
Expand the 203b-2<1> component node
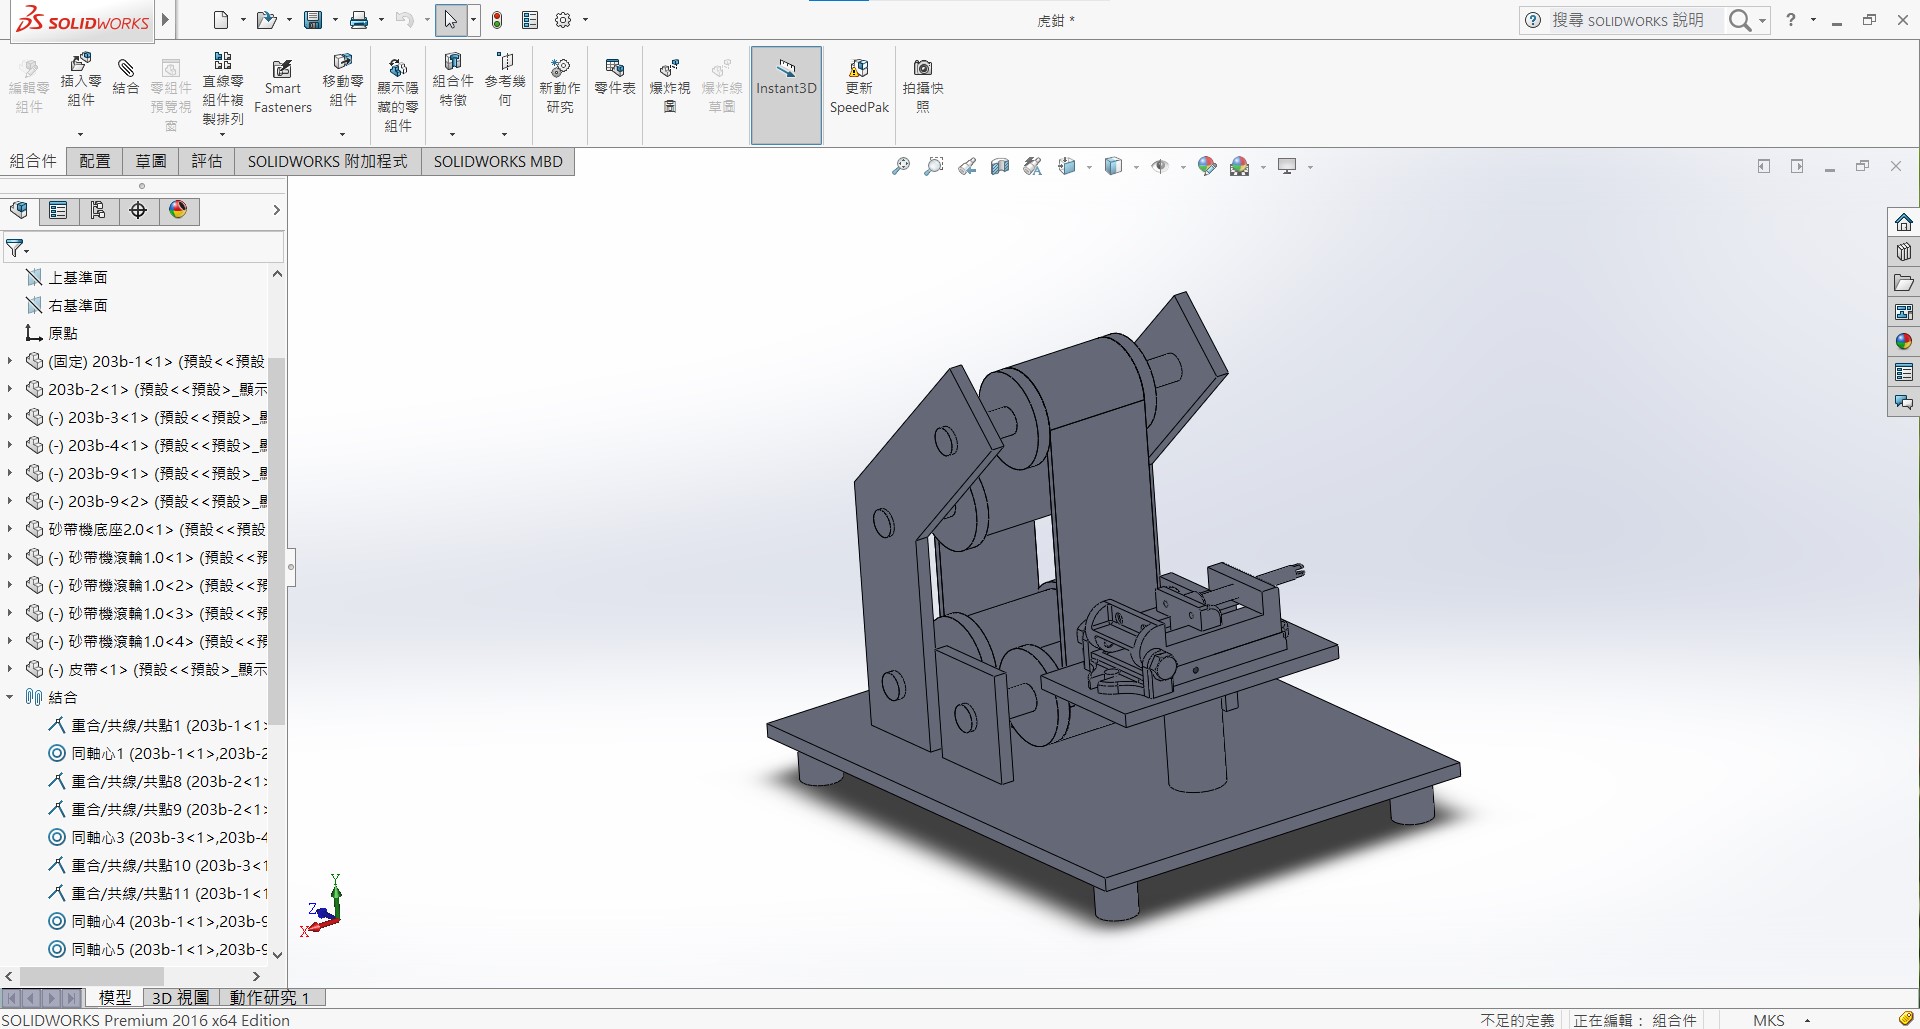pyautogui.click(x=10, y=389)
